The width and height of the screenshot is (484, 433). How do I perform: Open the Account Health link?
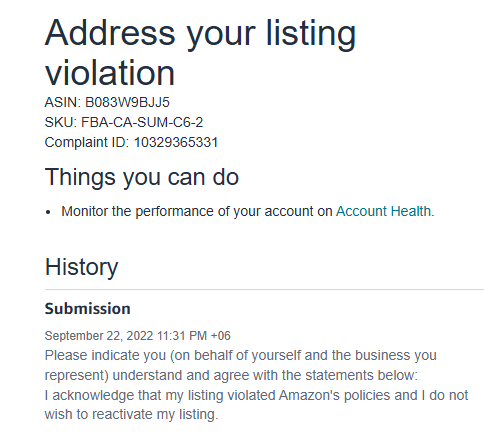point(383,211)
